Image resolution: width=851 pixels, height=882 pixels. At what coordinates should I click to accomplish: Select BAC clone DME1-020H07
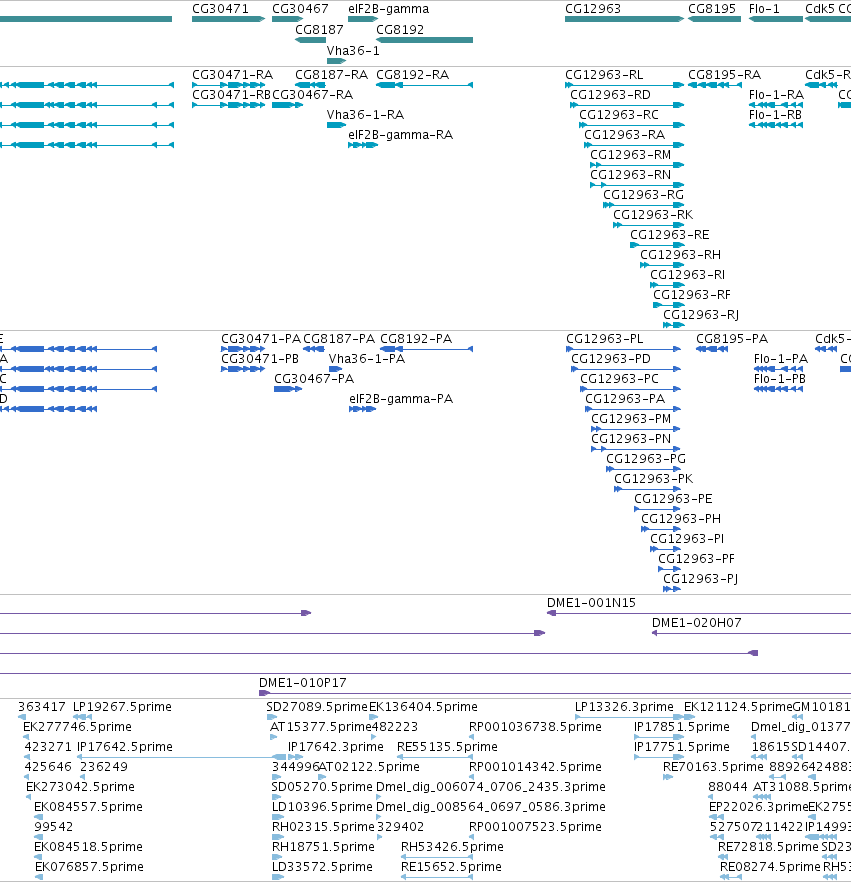click(x=696, y=623)
